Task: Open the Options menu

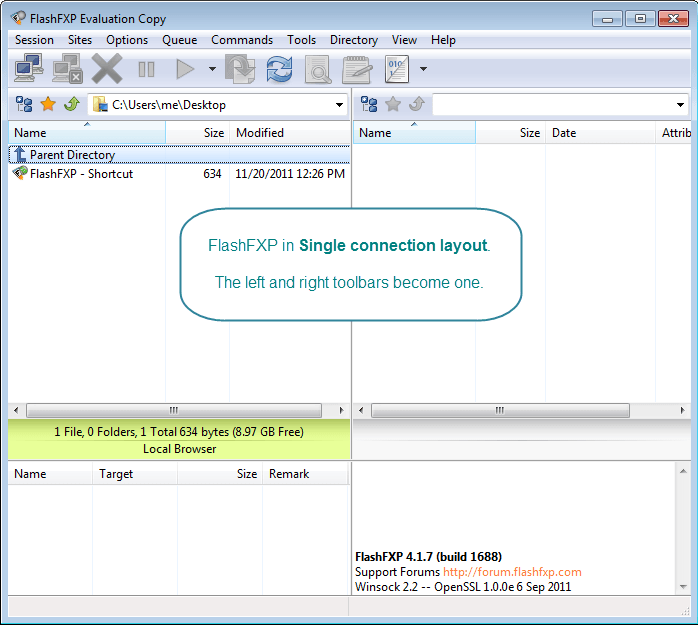Action: pyautogui.click(x=127, y=40)
